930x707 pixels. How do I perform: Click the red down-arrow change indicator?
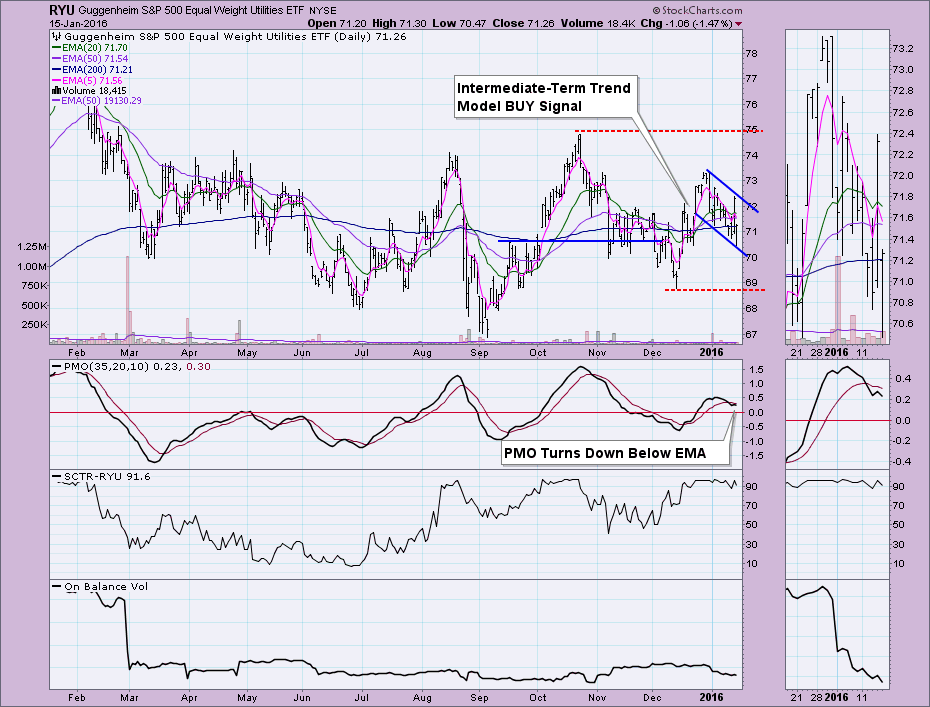[739, 22]
